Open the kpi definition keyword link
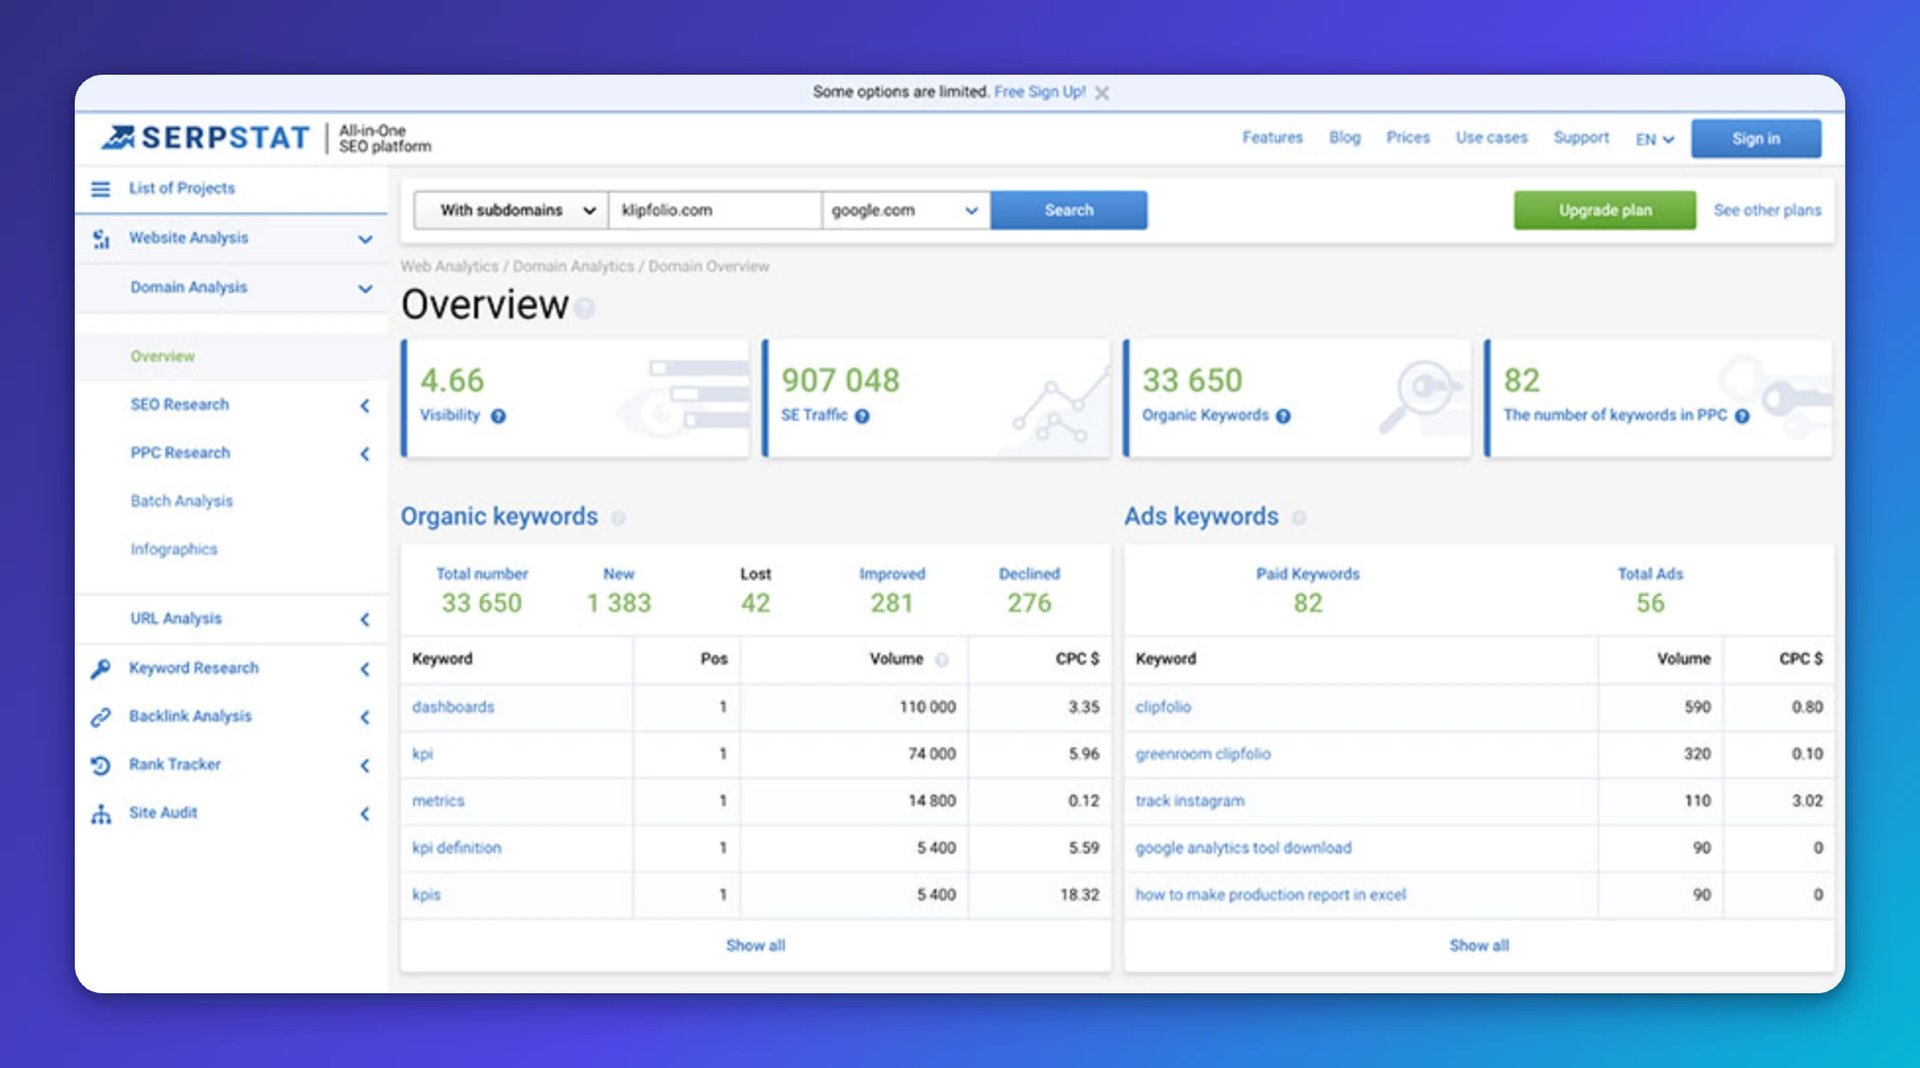 coord(456,848)
